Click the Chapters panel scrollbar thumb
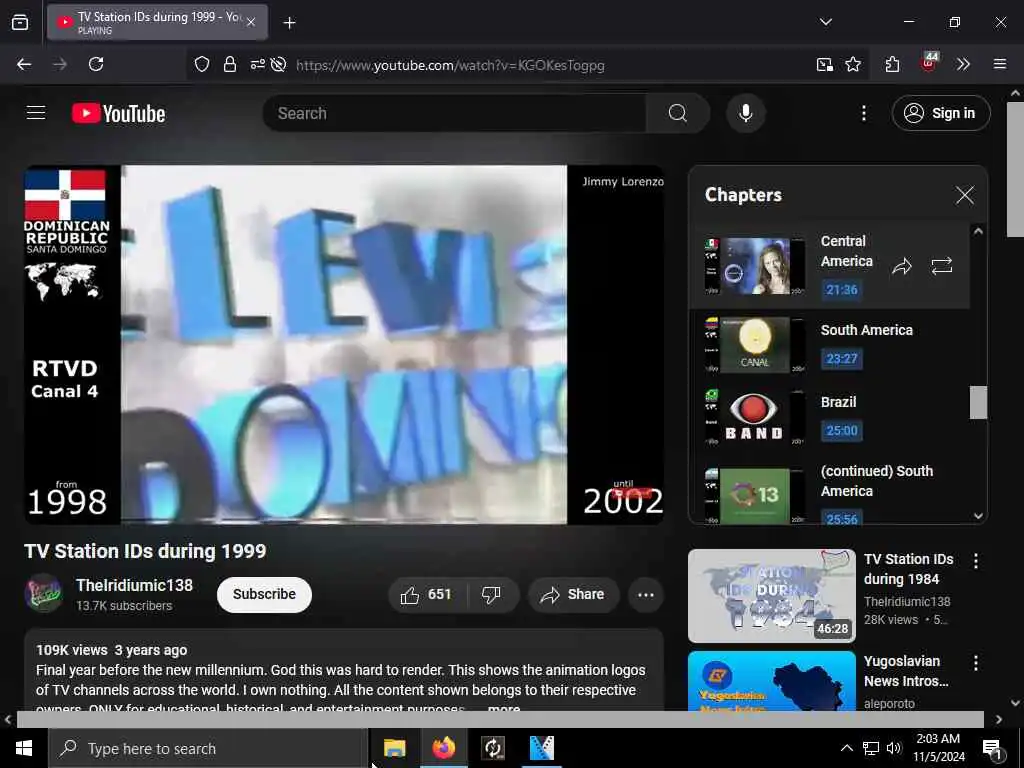Viewport: 1024px width, 768px height. (x=978, y=402)
